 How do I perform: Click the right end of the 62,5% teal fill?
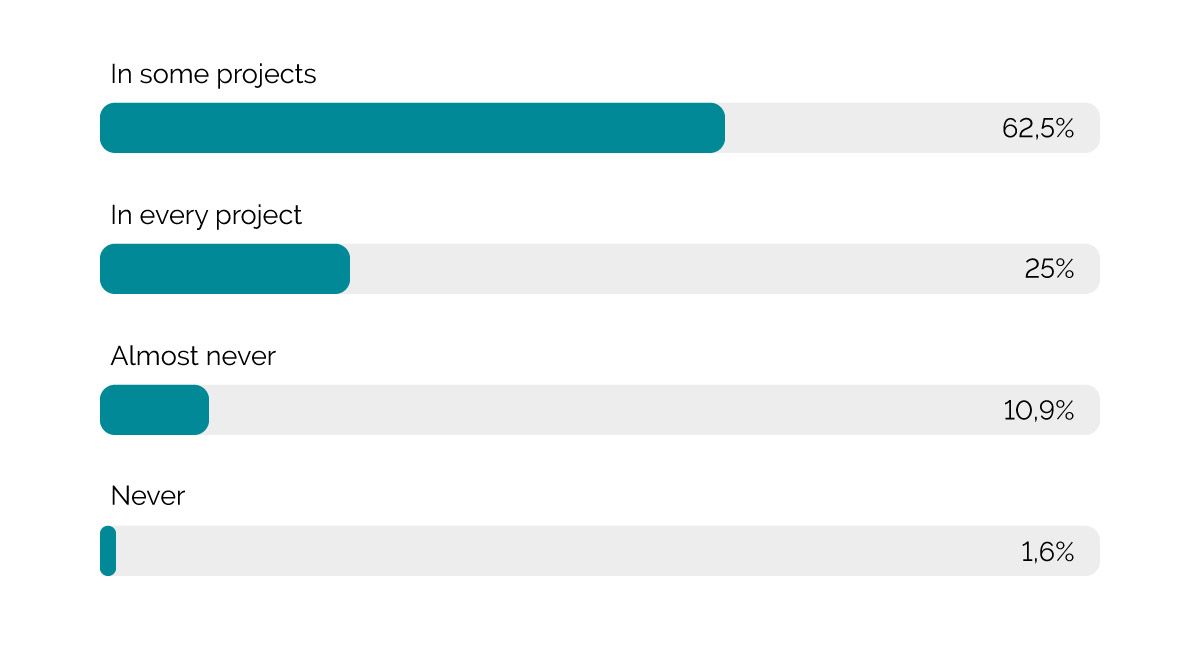point(718,128)
